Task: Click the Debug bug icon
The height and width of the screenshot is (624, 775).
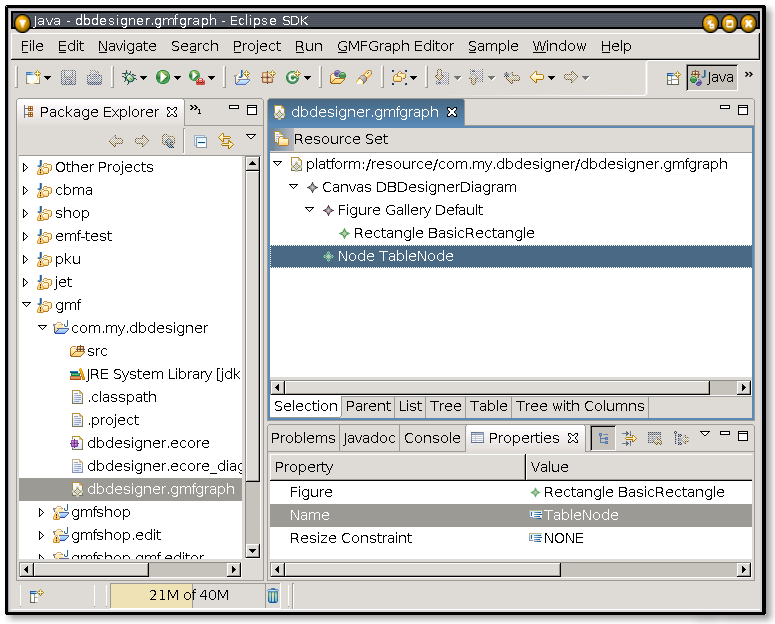Action: (128, 77)
